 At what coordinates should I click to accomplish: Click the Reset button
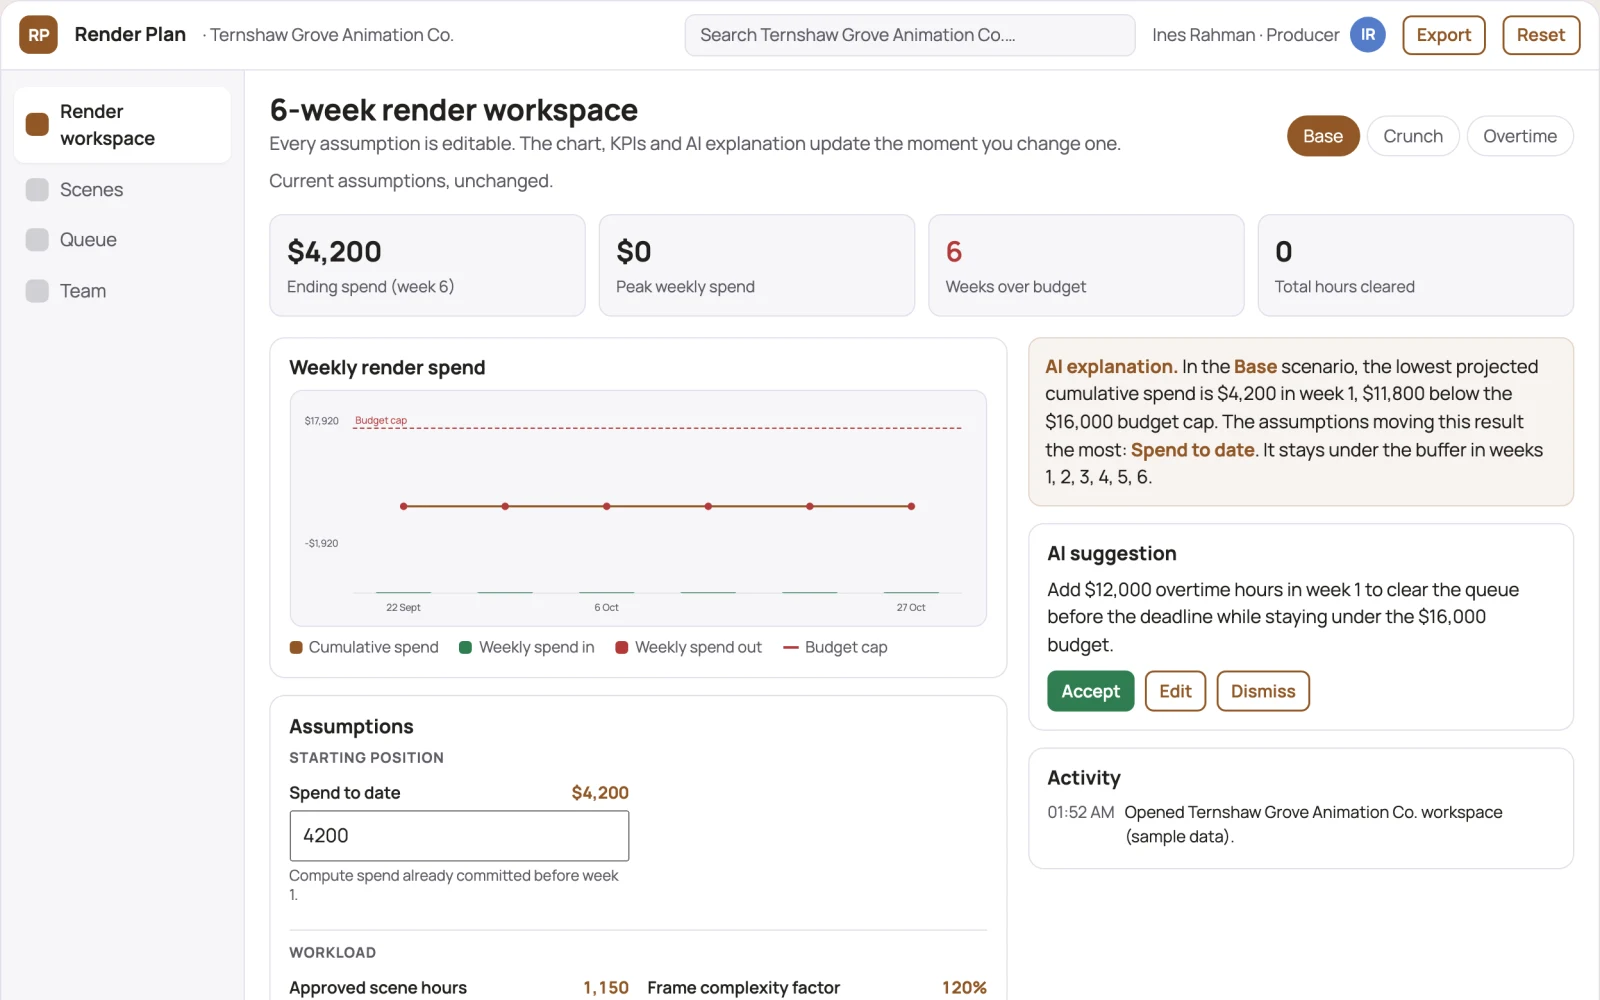pyautogui.click(x=1540, y=35)
